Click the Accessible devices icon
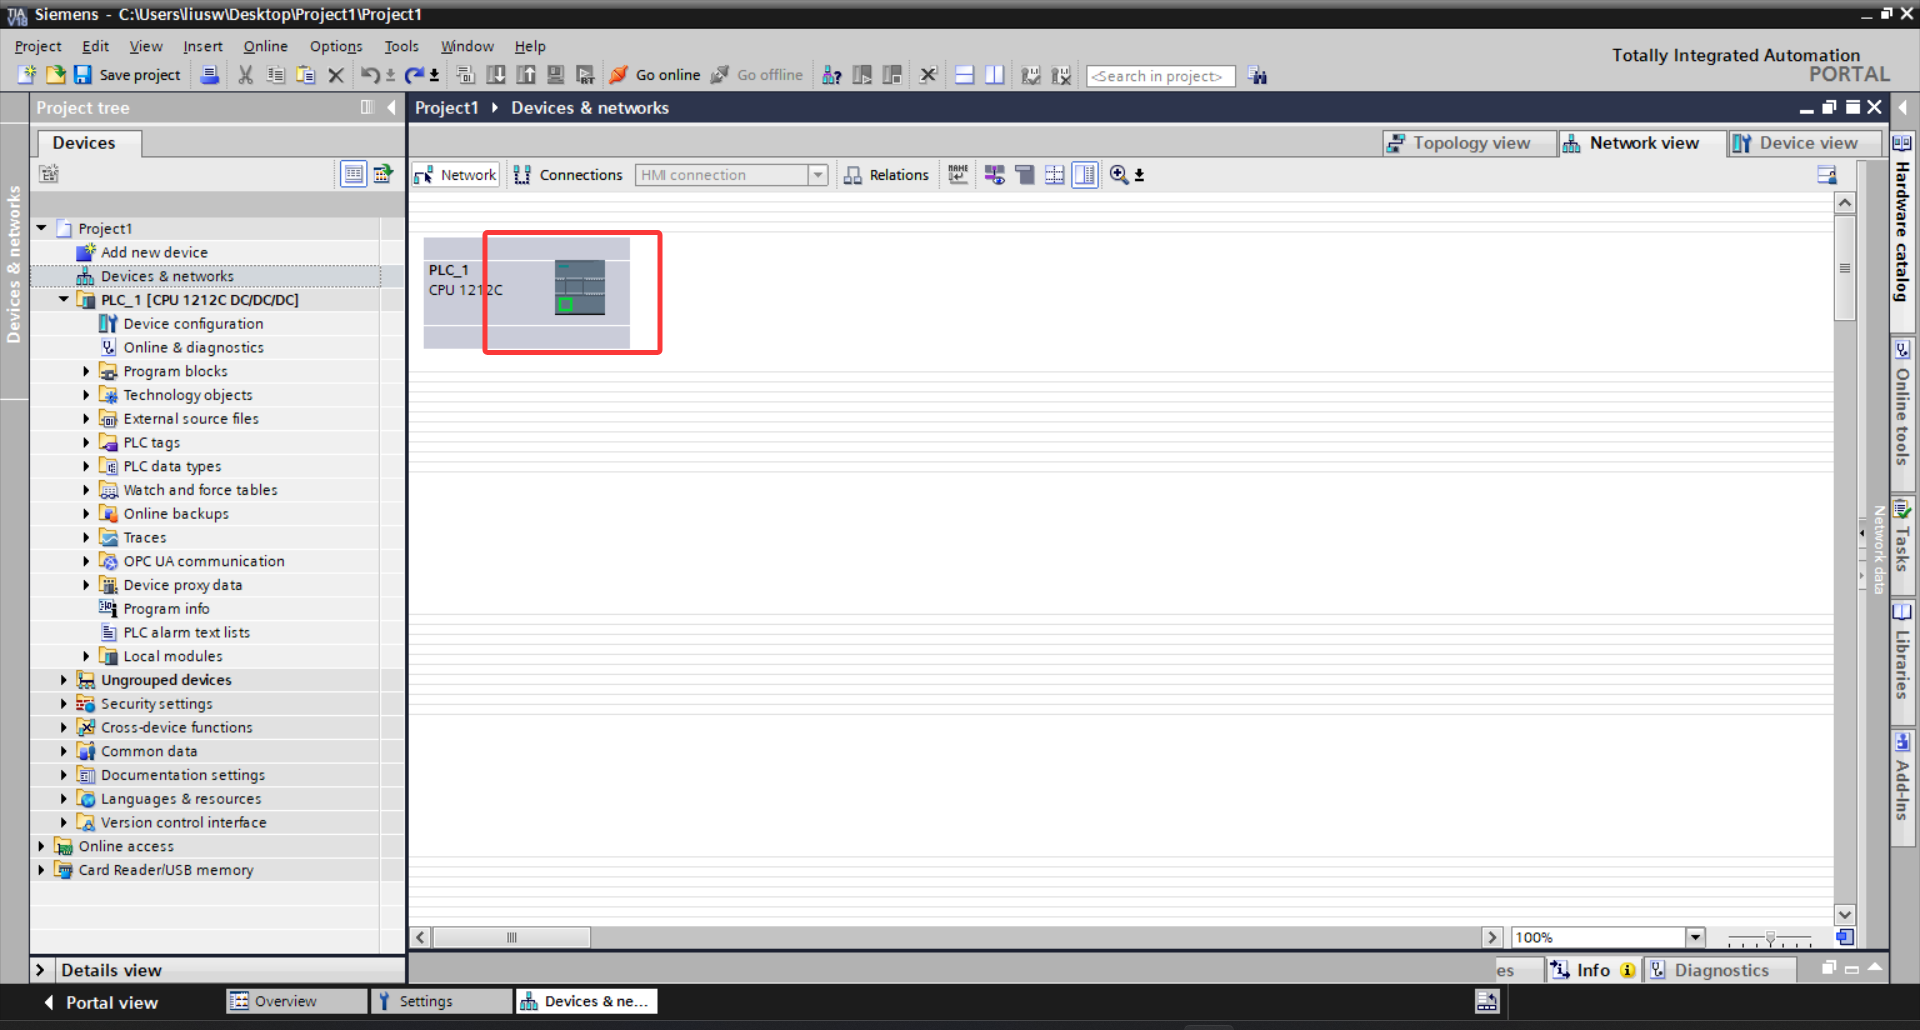Viewport: 1920px width, 1030px height. coord(831,75)
